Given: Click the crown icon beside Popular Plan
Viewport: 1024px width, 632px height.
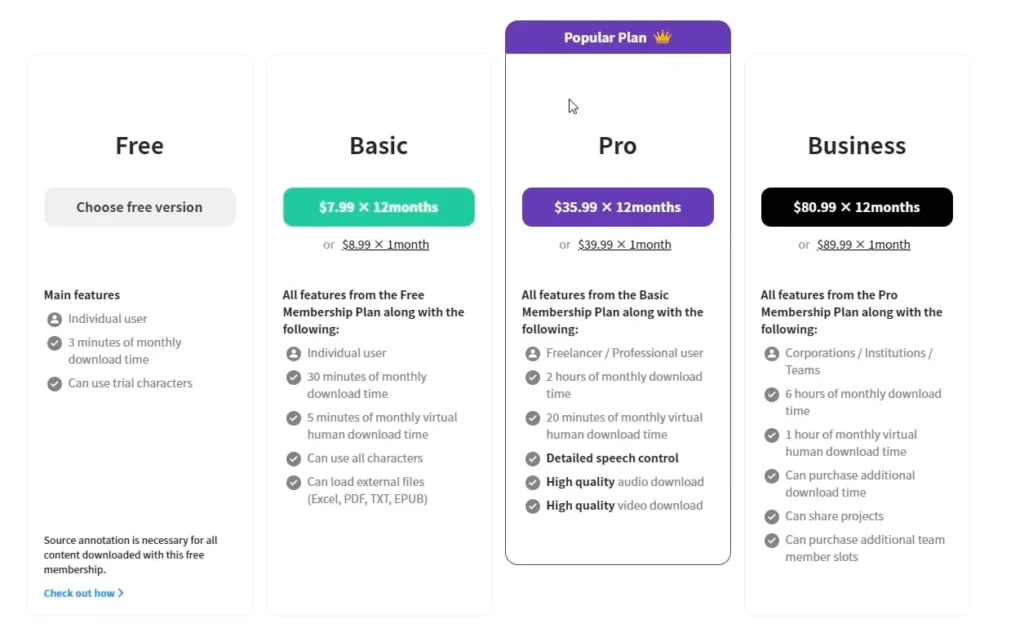Looking at the screenshot, I should coord(662,37).
